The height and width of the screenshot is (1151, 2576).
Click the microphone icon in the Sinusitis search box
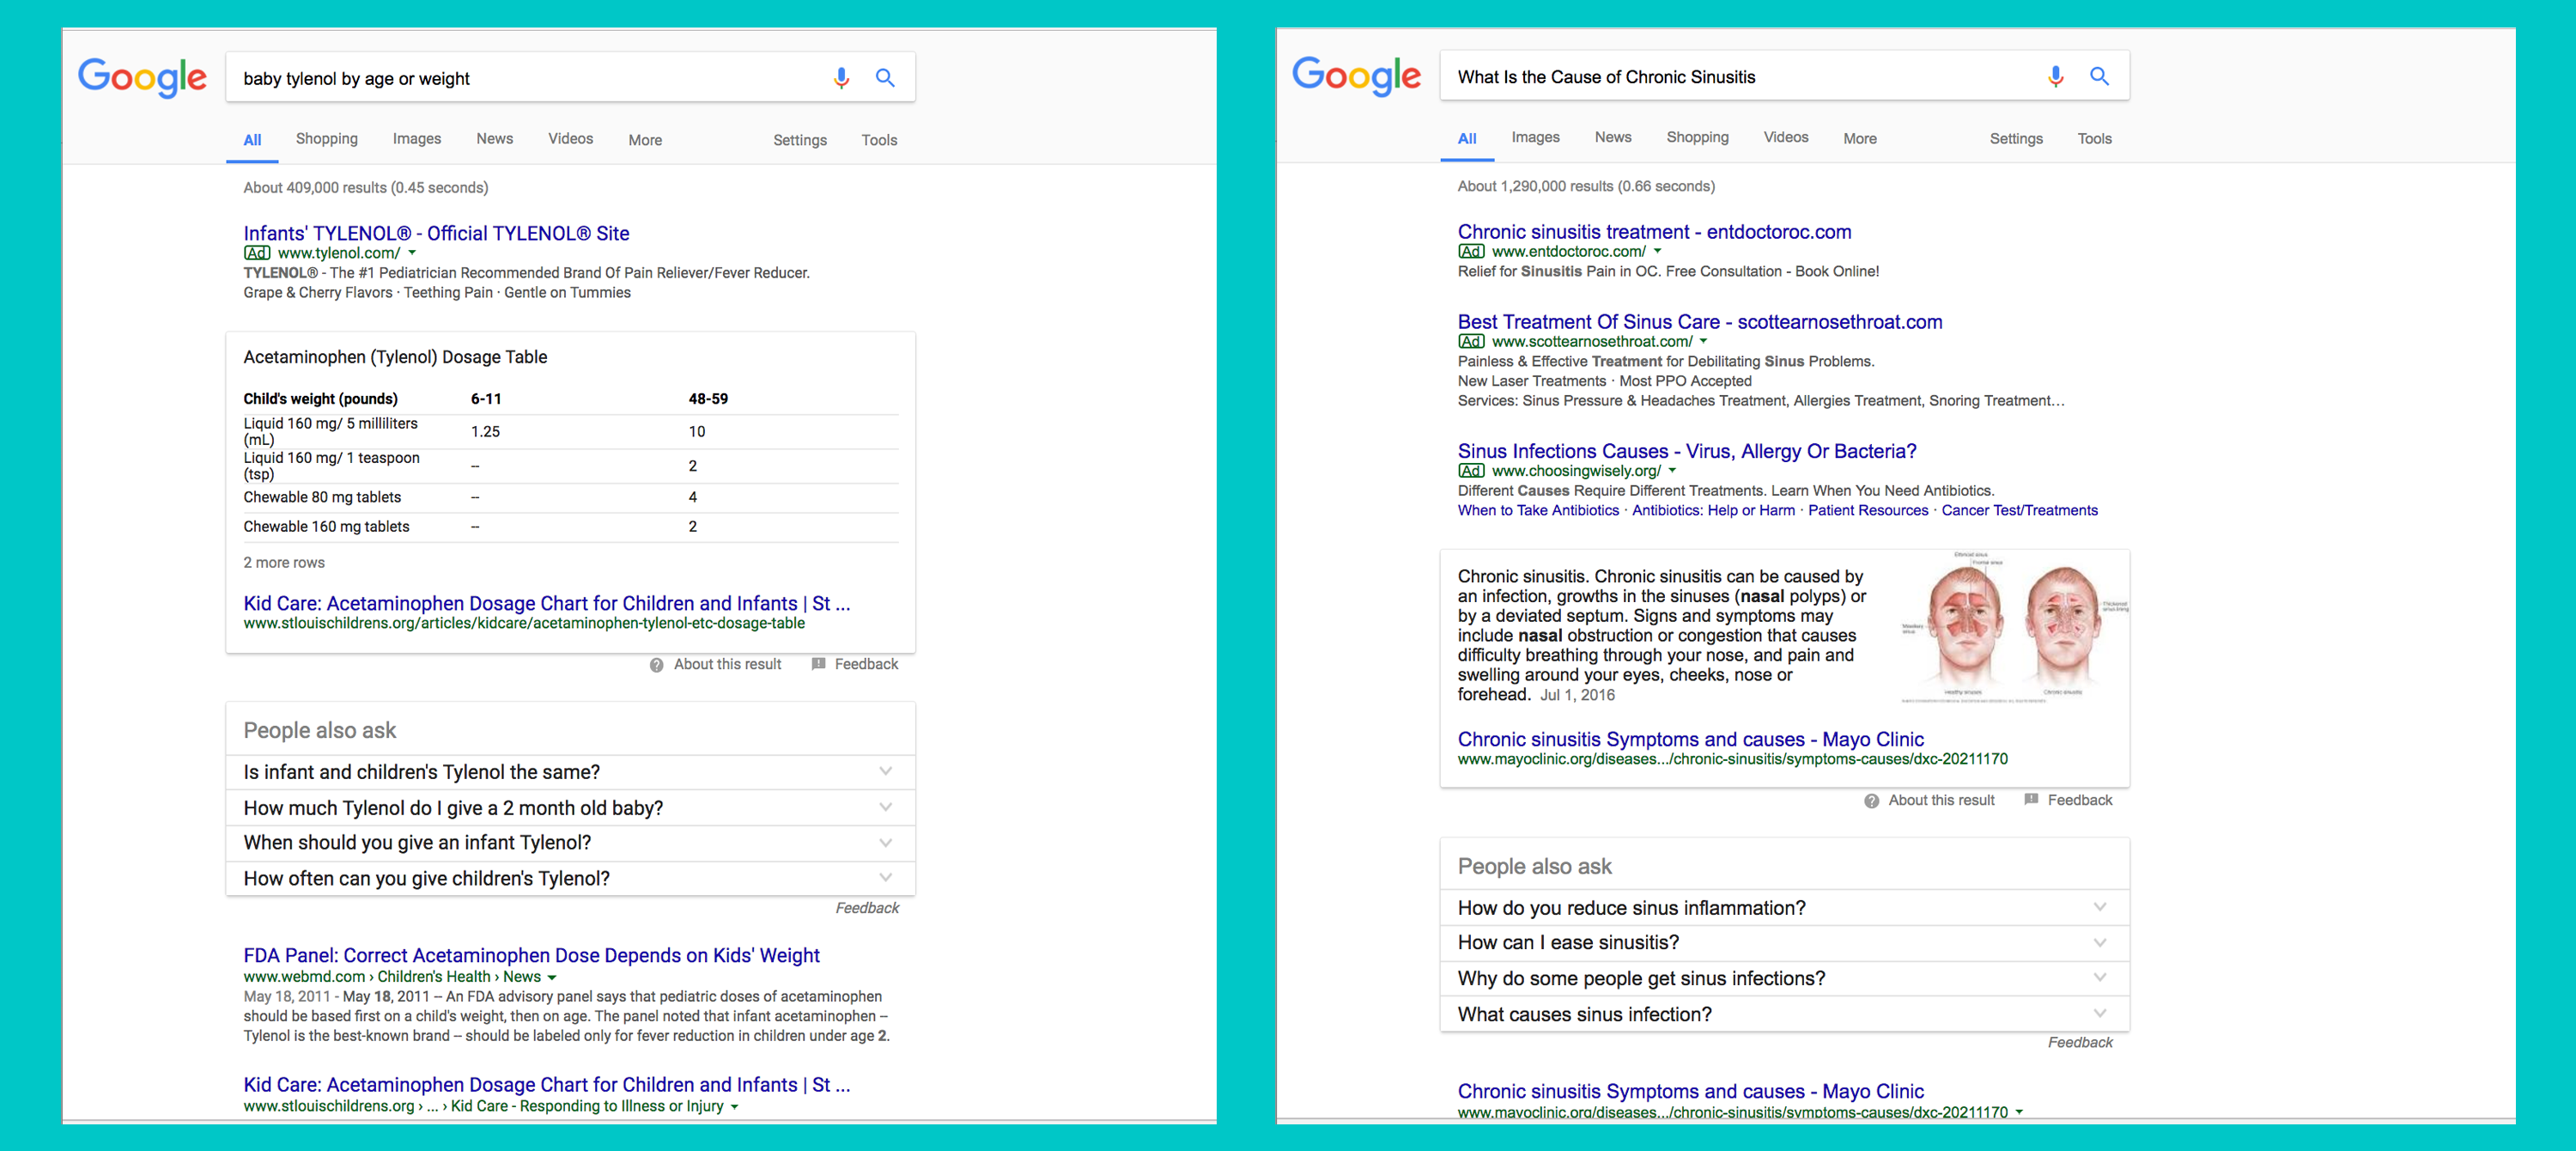(2055, 77)
